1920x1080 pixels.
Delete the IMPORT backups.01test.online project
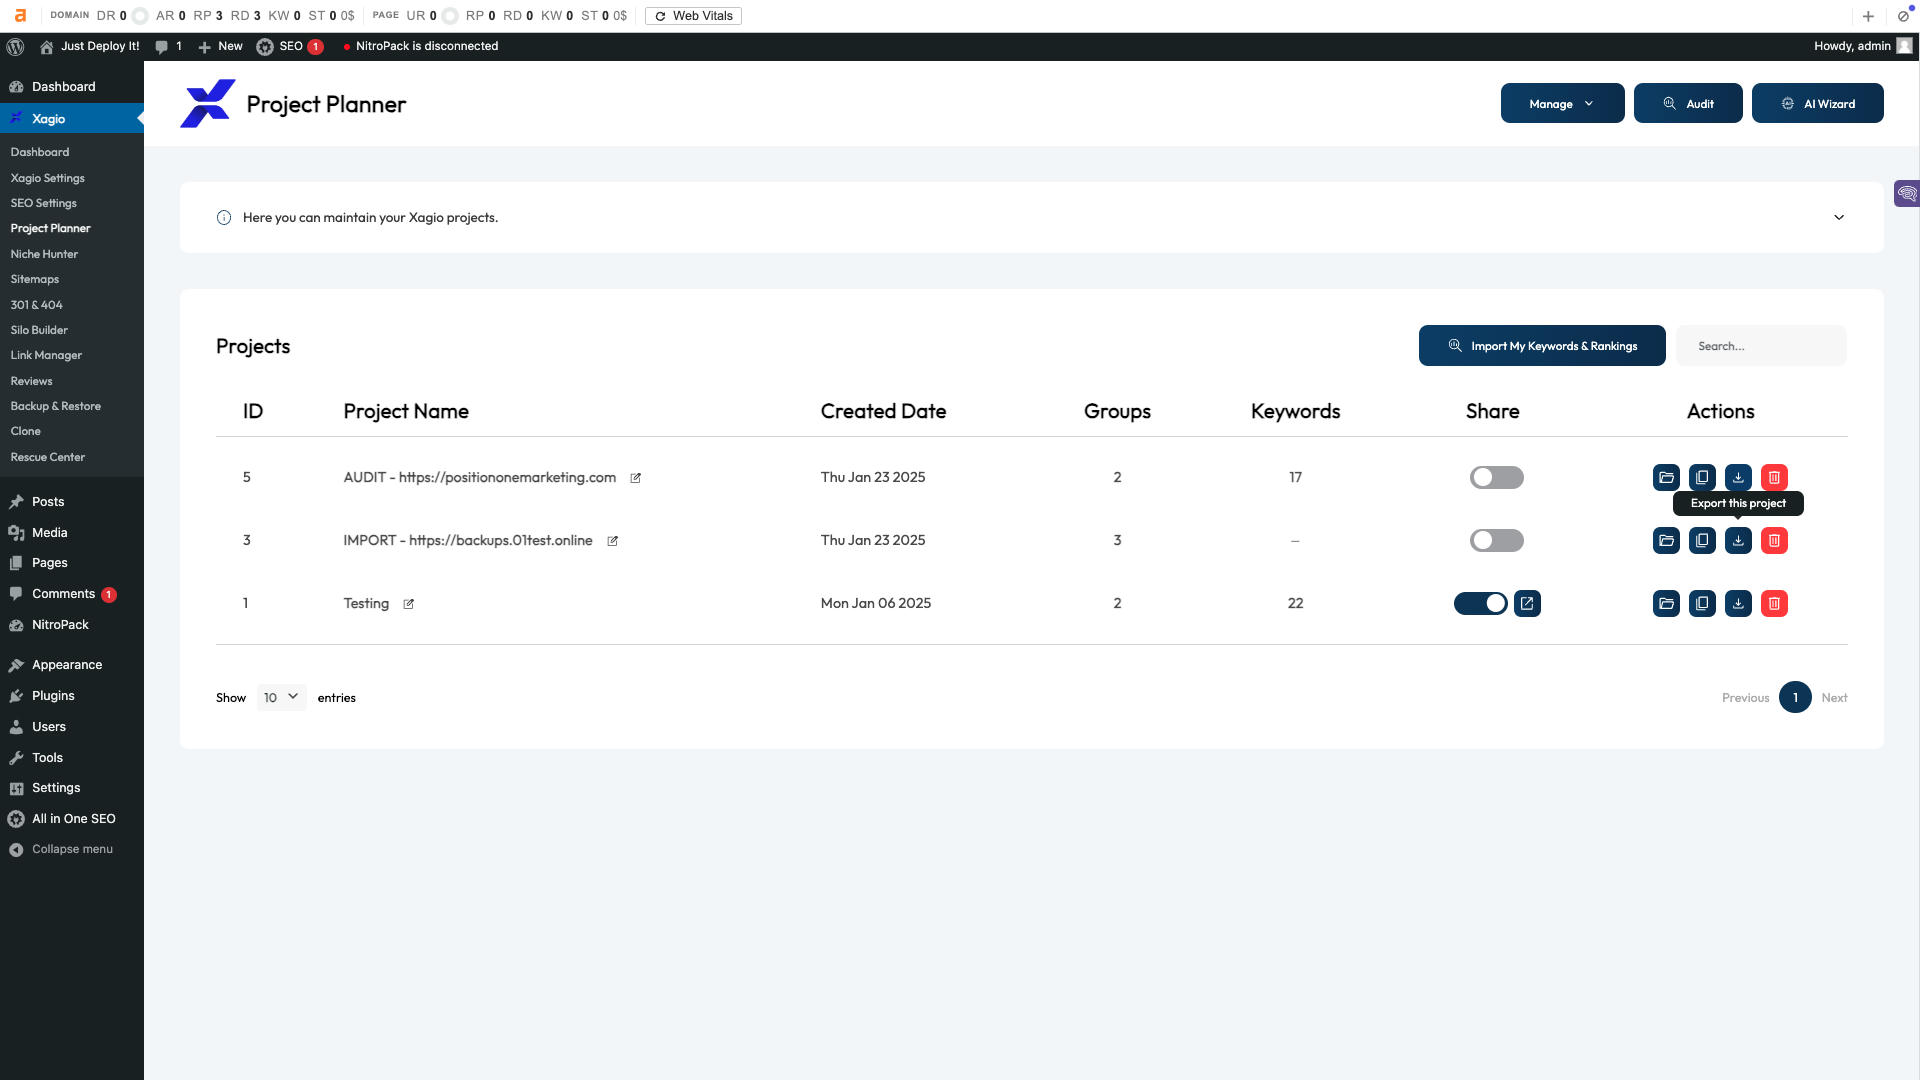pos(1774,541)
